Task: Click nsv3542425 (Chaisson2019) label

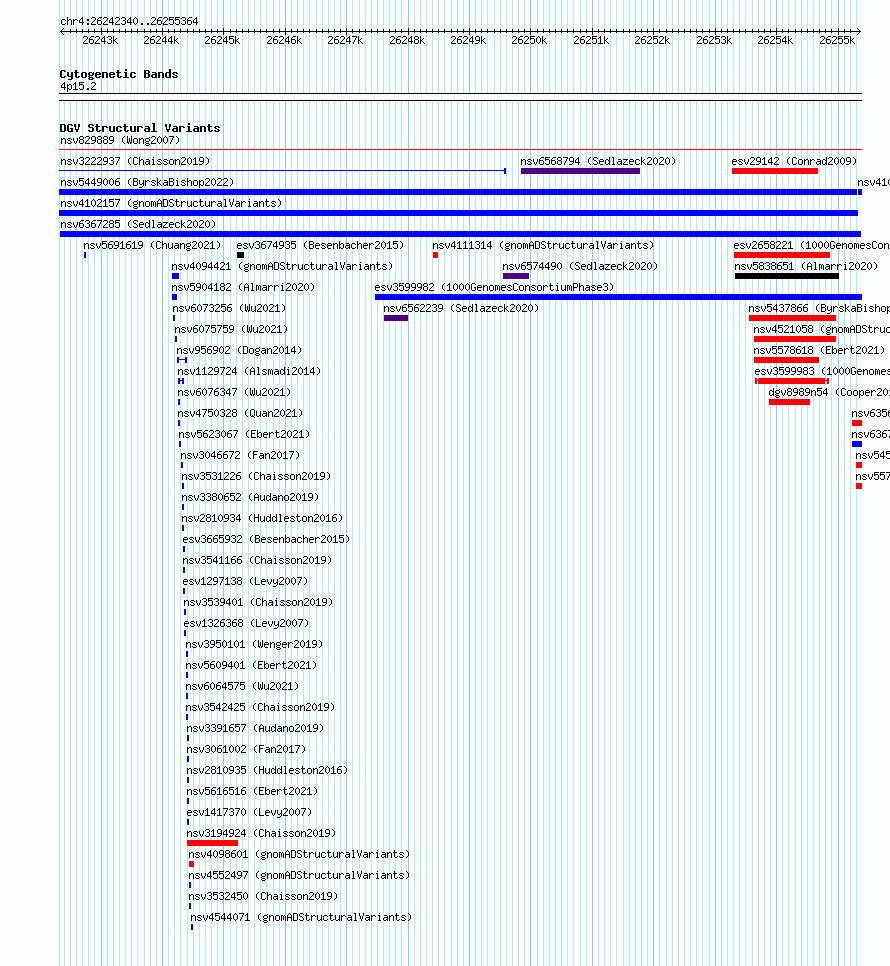Action: 261,707
